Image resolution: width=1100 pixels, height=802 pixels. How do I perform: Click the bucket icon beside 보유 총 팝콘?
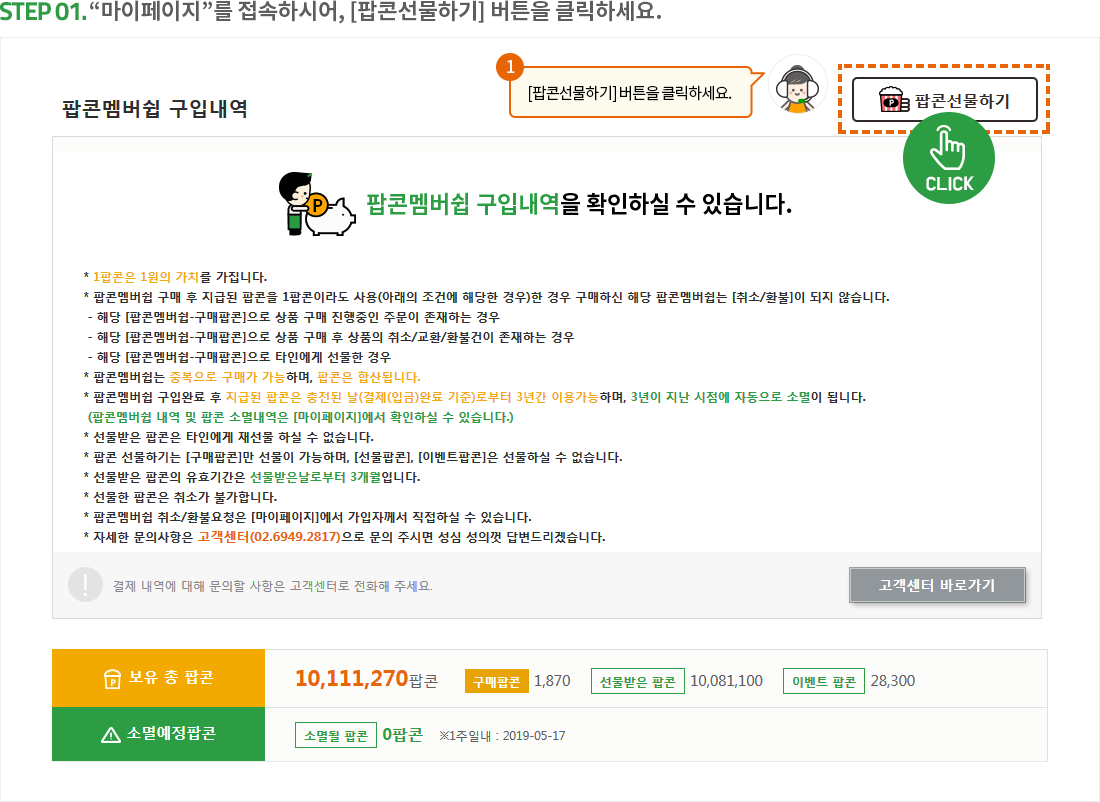pyautogui.click(x=112, y=679)
